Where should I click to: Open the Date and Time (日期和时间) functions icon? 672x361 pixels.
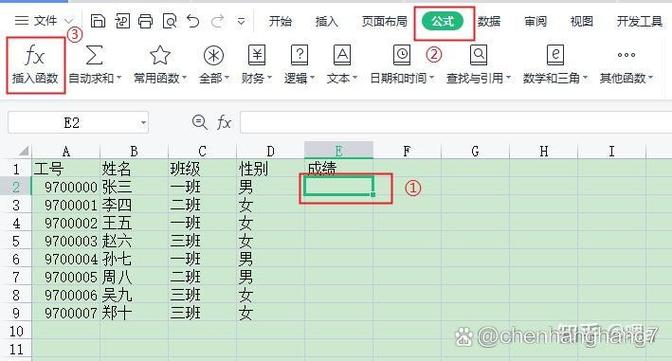[402, 55]
